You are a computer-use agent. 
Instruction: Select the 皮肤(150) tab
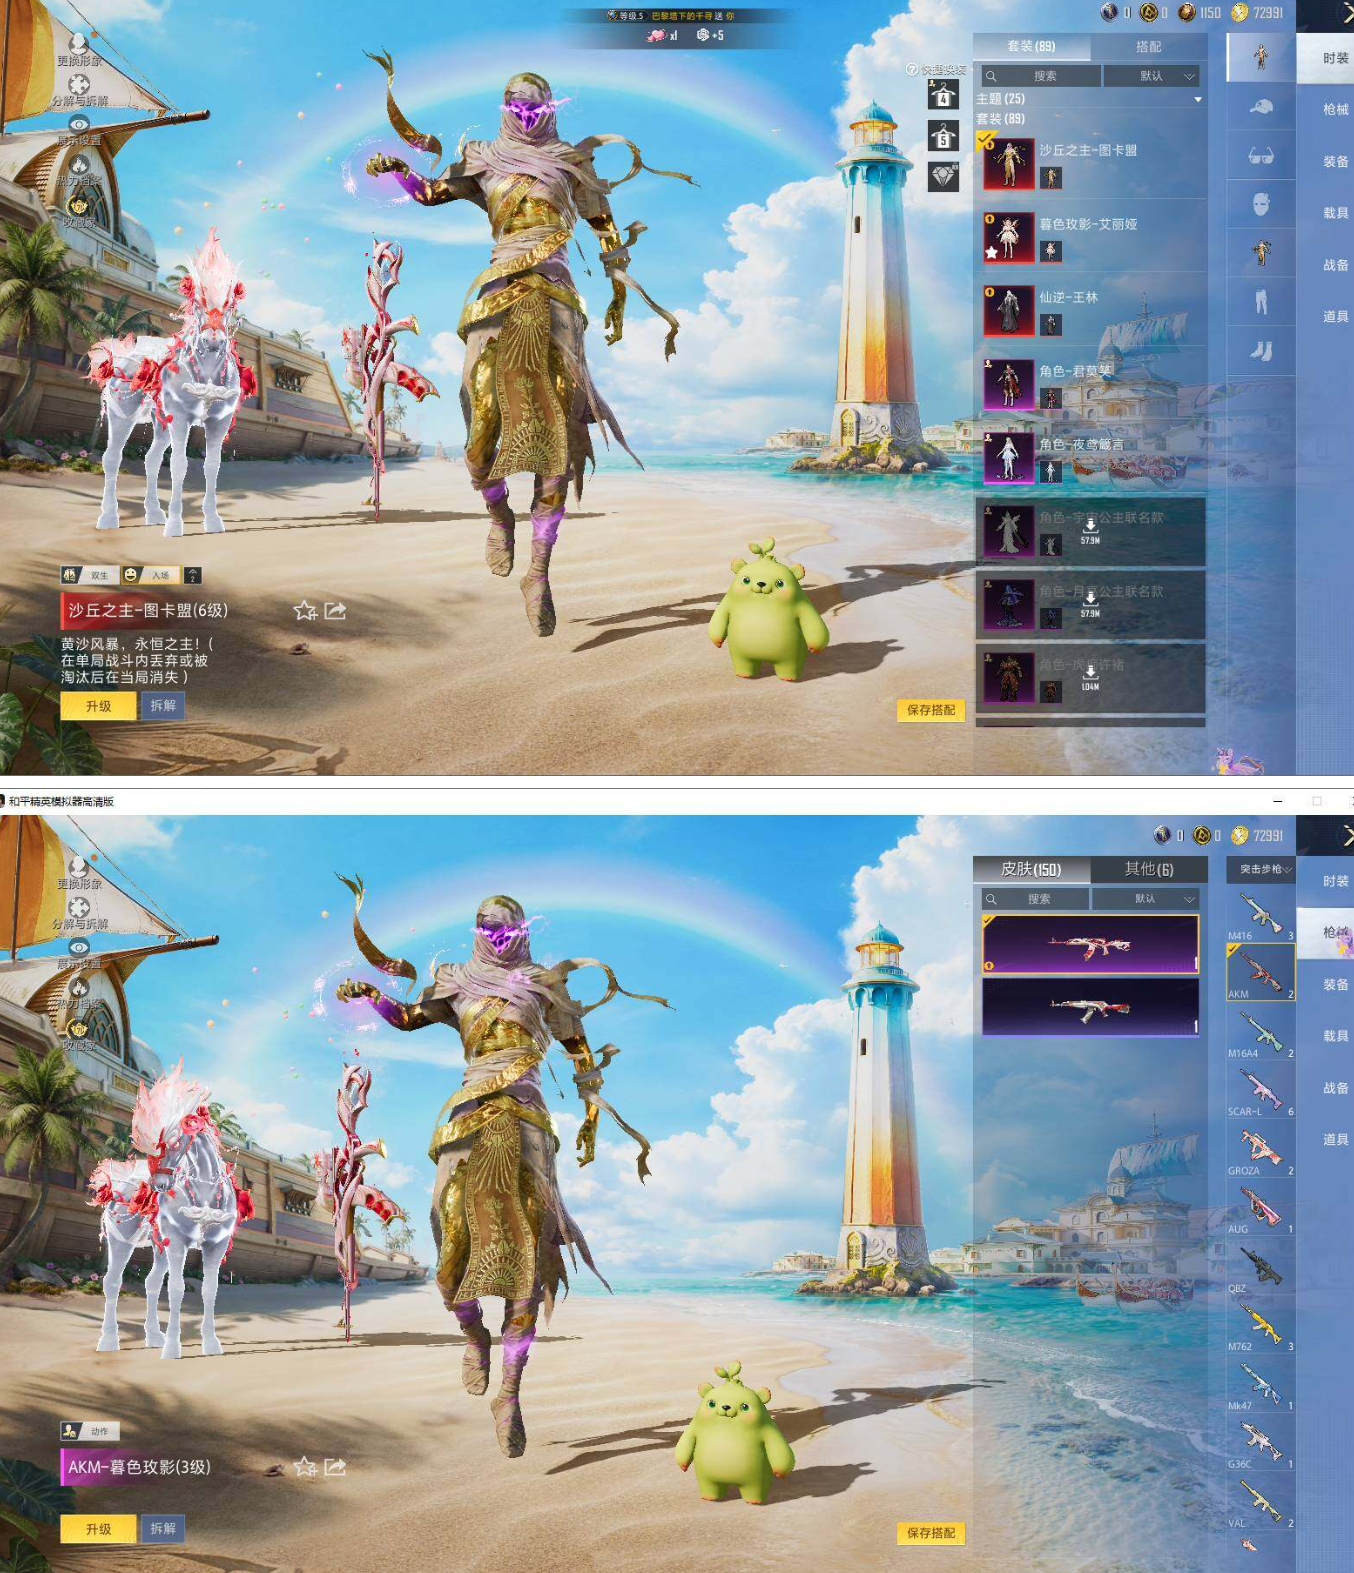pyautogui.click(x=1031, y=869)
